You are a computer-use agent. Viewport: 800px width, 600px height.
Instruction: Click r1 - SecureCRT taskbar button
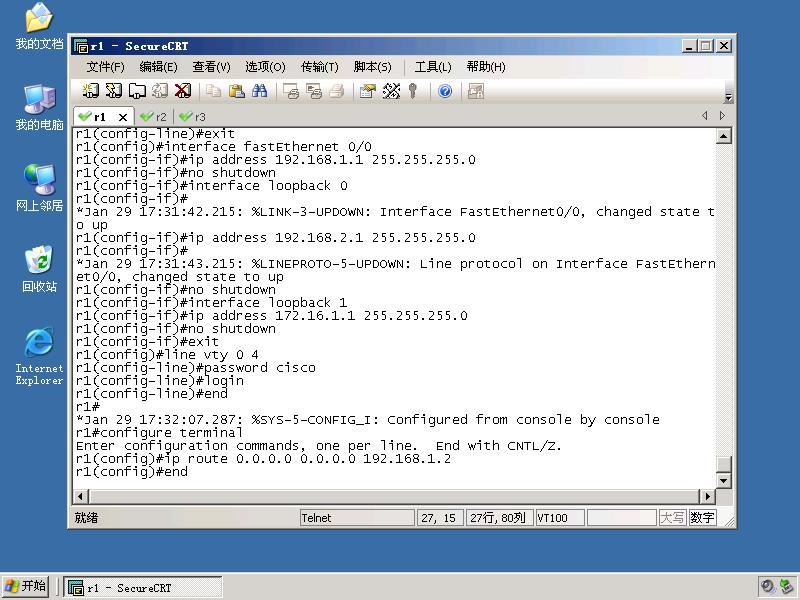tap(143, 587)
